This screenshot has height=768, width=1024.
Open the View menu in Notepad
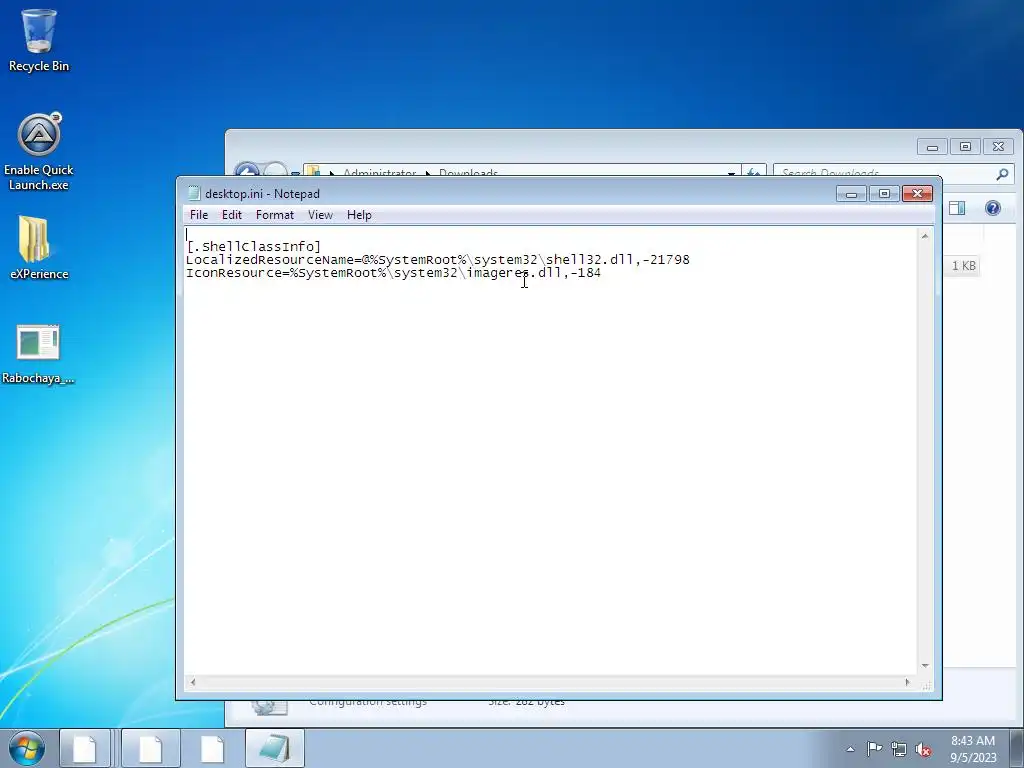click(320, 215)
